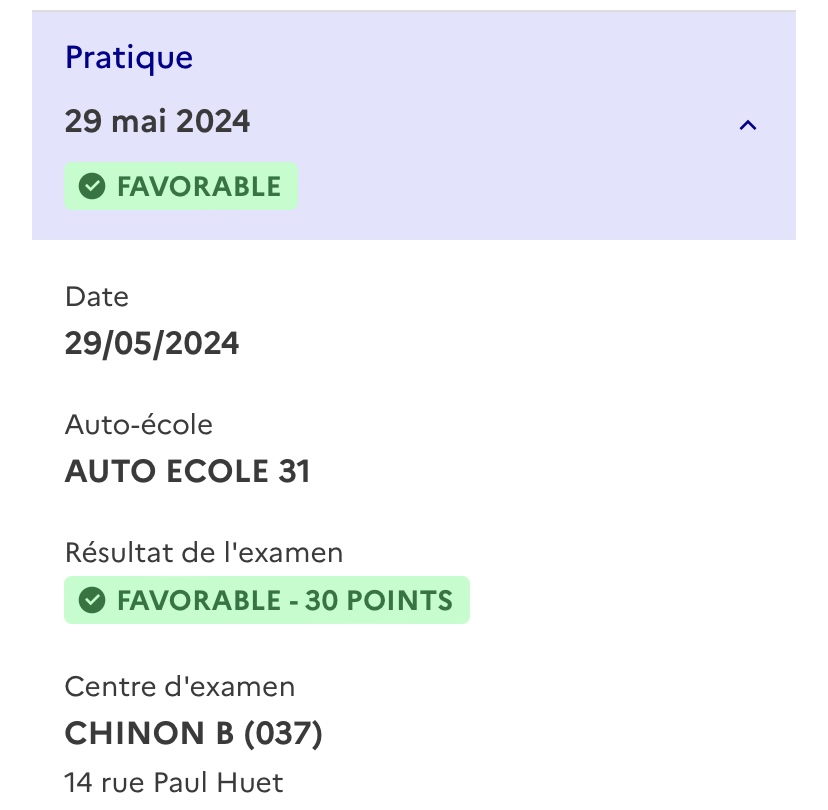Click the lavender Pratique header panel

pos(414,125)
